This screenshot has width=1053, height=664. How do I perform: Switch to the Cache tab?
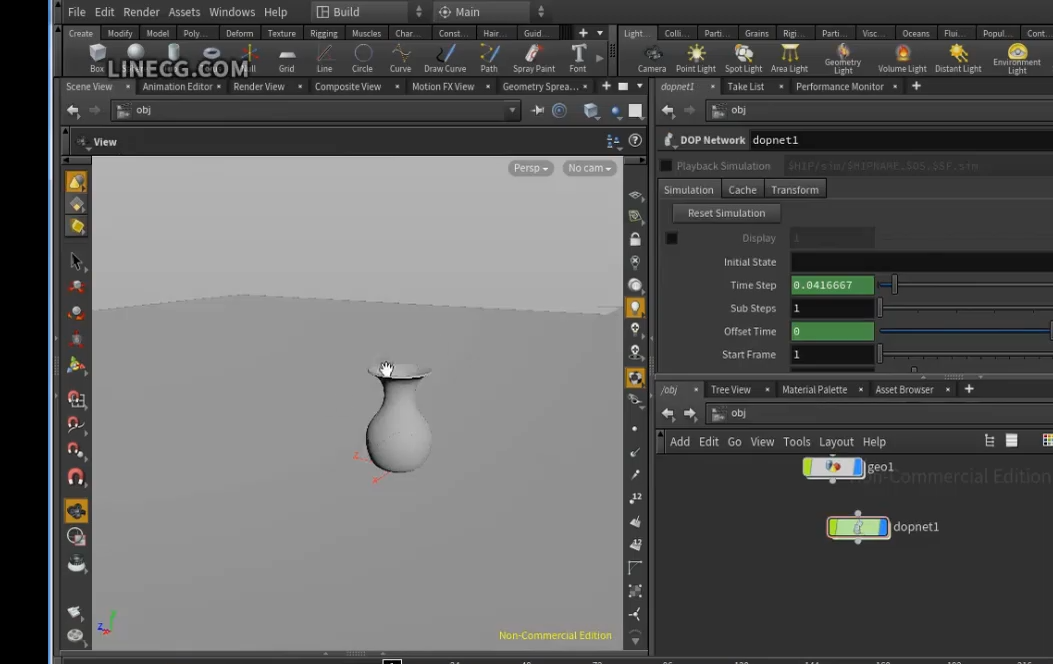point(742,190)
